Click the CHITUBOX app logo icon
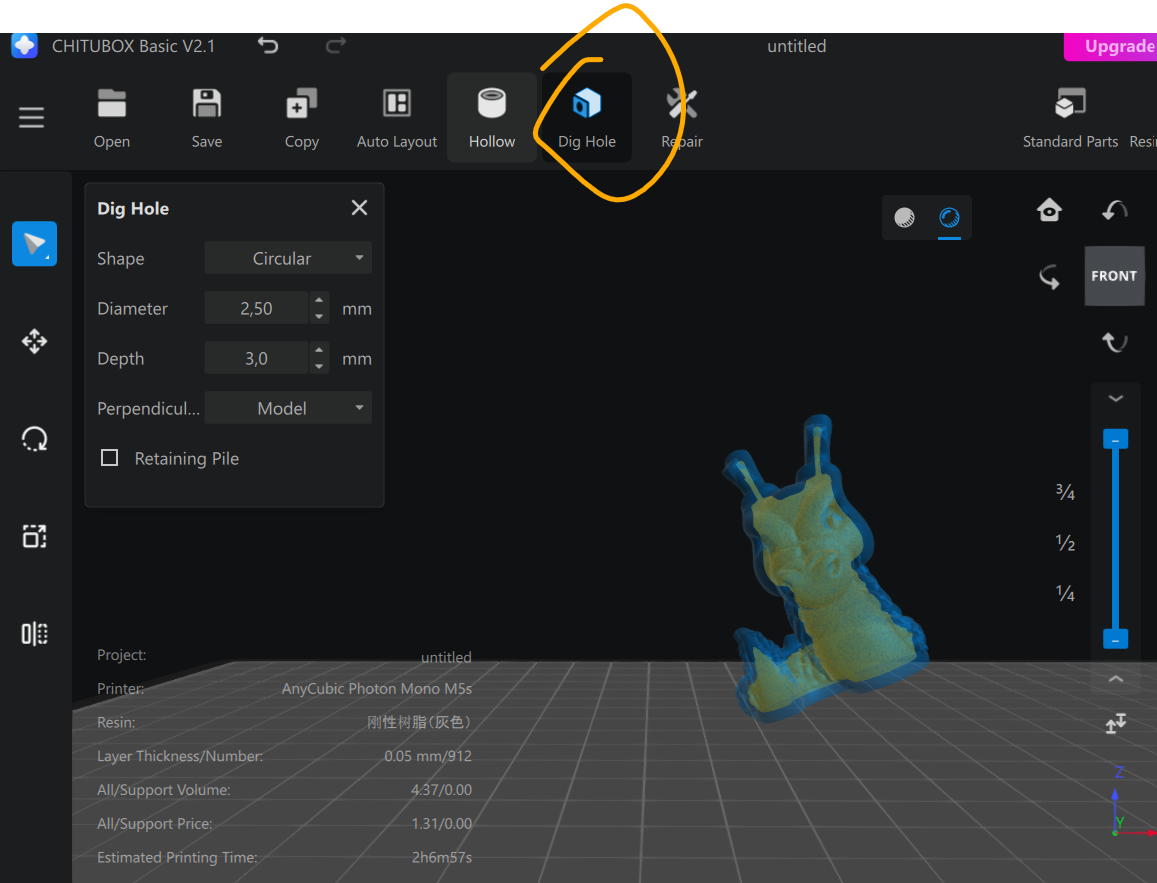This screenshot has height=883, width=1157. [x=24, y=46]
